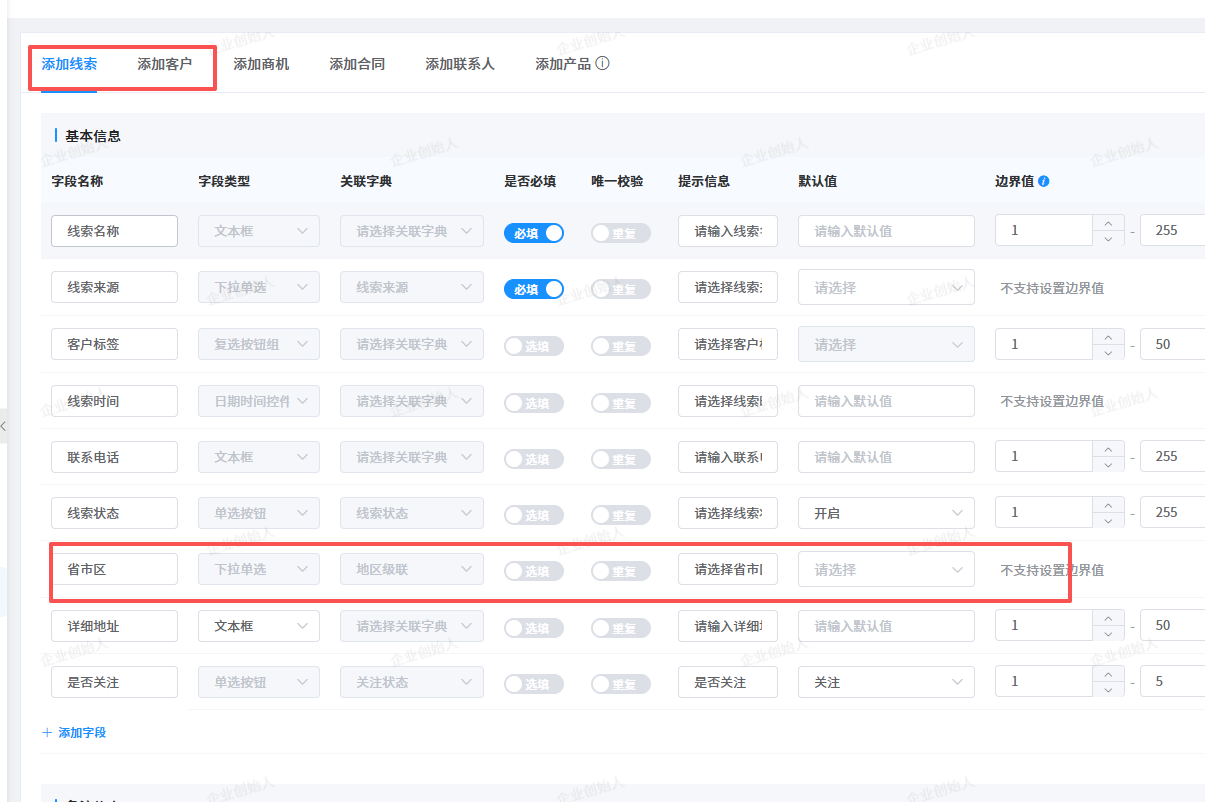Open the 字段类型 dropdown for 详细地址
This screenshot has height=802, width=1205.
(x=259, y=626)
